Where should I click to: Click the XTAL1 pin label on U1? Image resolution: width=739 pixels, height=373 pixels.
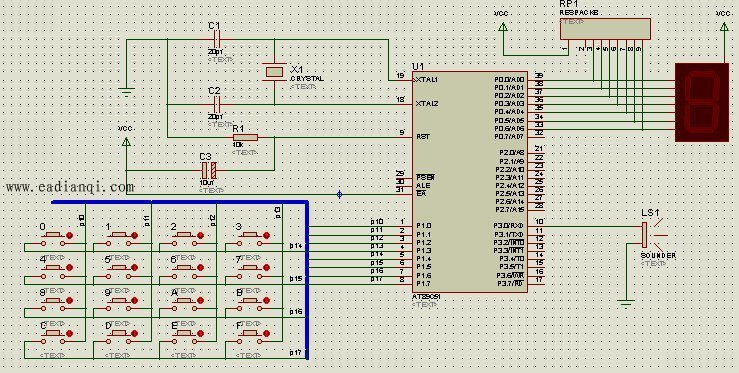click(427, 80)
